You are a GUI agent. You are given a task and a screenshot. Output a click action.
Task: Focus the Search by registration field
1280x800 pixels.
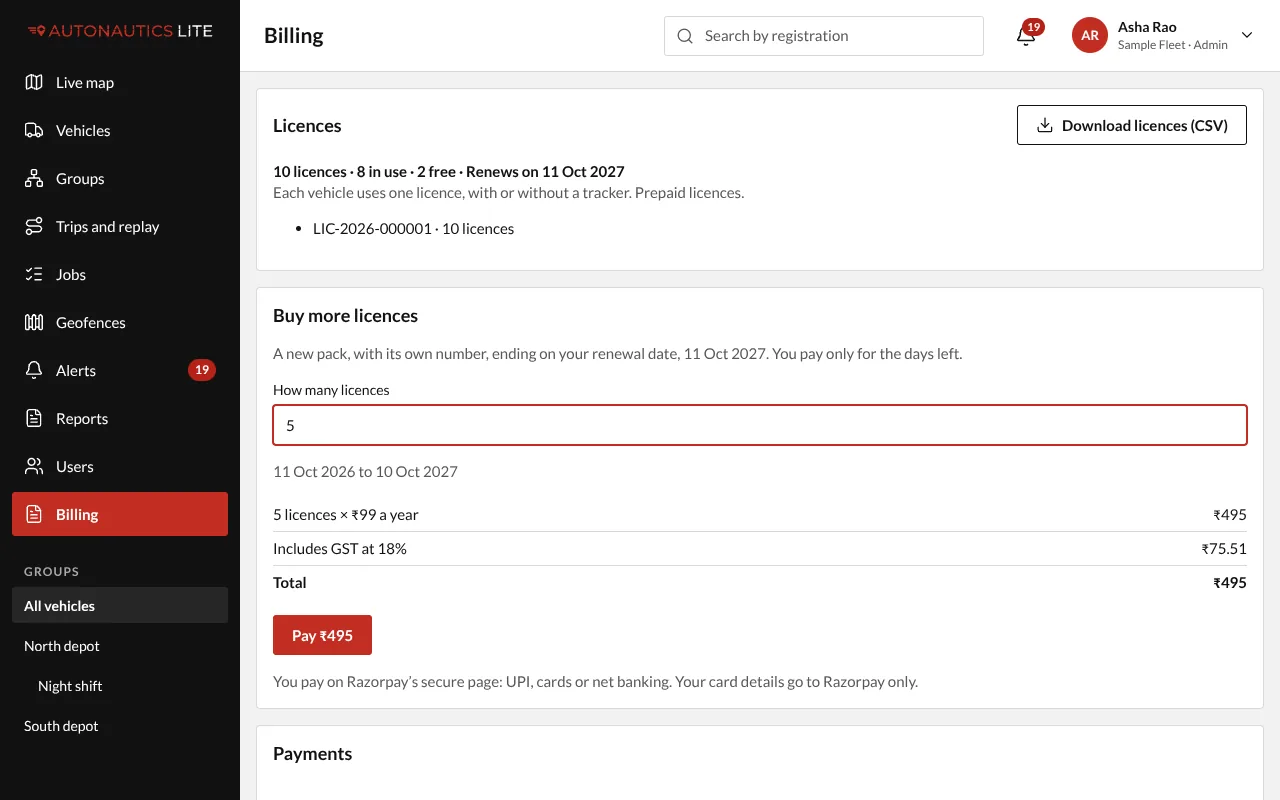pos(824,36)
